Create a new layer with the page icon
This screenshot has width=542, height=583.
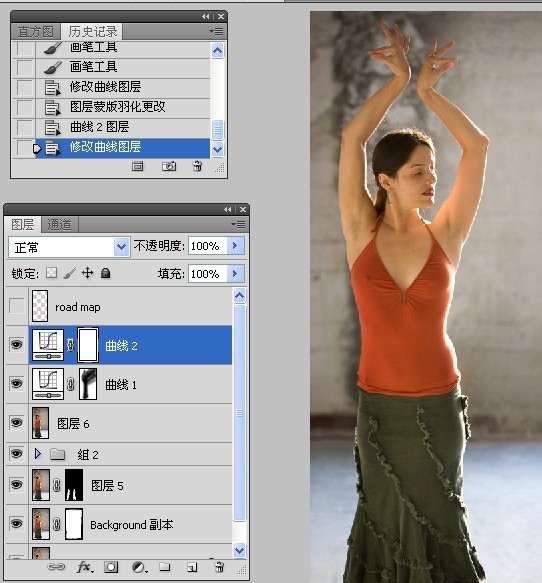coord(192,567)
